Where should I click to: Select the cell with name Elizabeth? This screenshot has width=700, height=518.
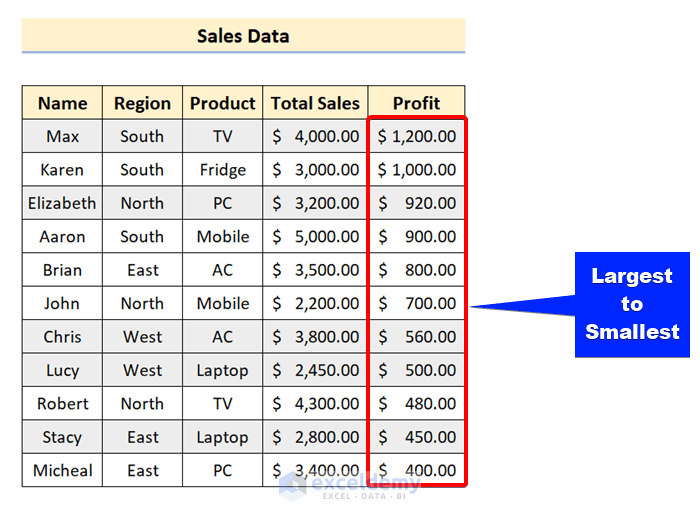62,203
